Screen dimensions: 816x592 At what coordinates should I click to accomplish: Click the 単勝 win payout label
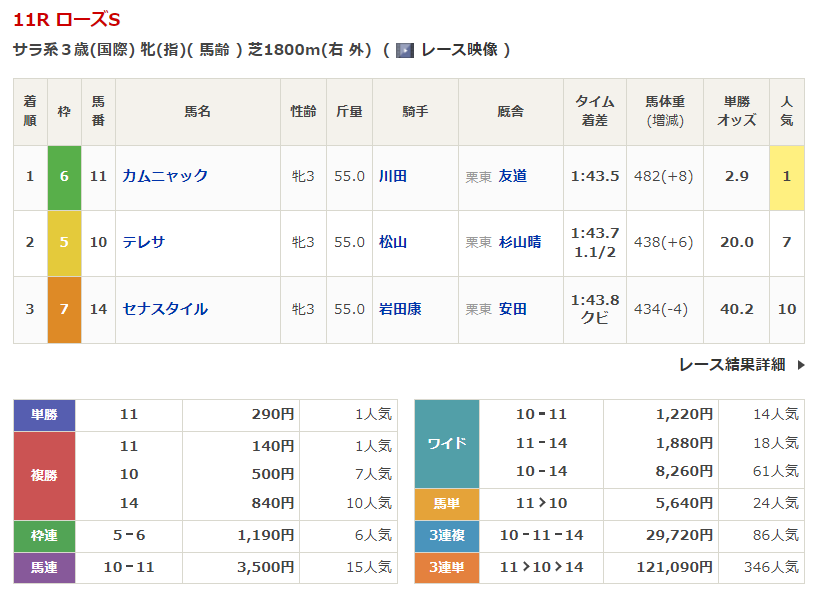coord(44,415)
